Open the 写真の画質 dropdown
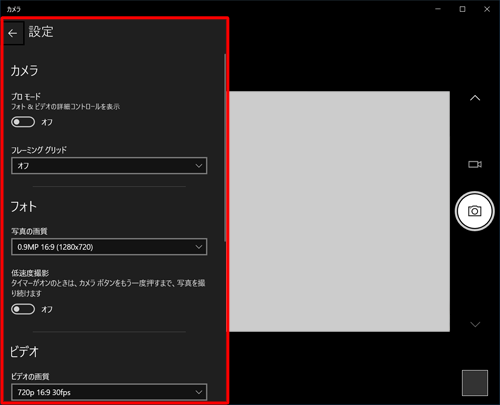 109,247
